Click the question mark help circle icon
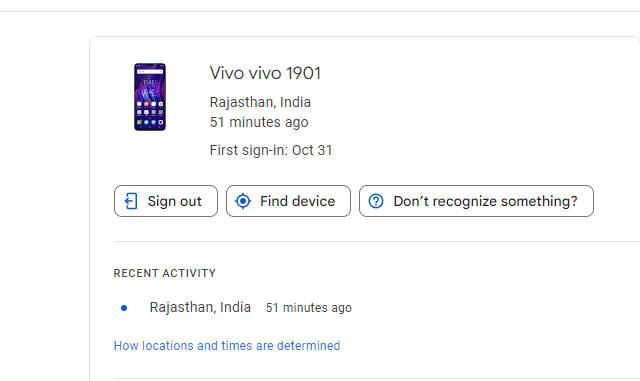 [x=376, y=201]
